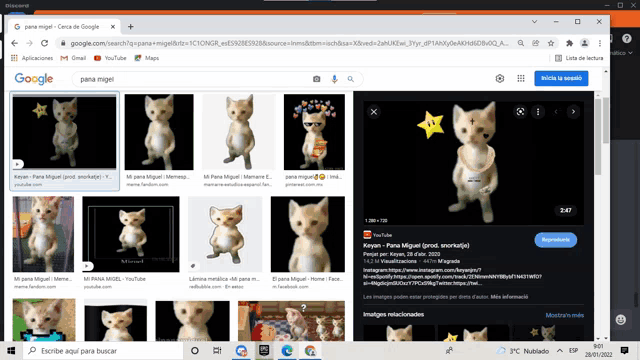The height and width of the screenshot is (360, 640).
Task: Click the emoji smiley icon in Discord window
Action: pyautogui.click(x=620, y=320)
